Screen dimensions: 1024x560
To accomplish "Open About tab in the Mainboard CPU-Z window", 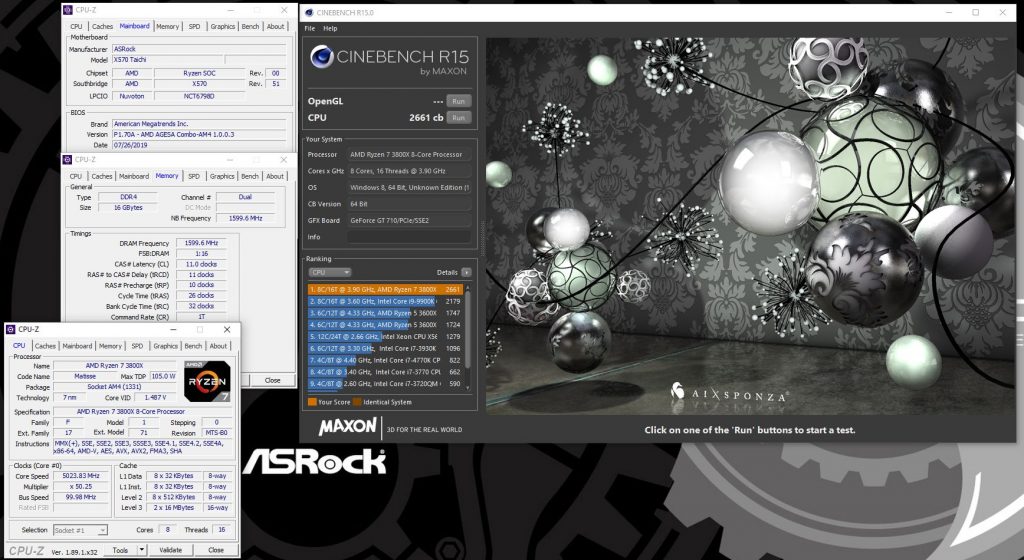I will [276, 27].
